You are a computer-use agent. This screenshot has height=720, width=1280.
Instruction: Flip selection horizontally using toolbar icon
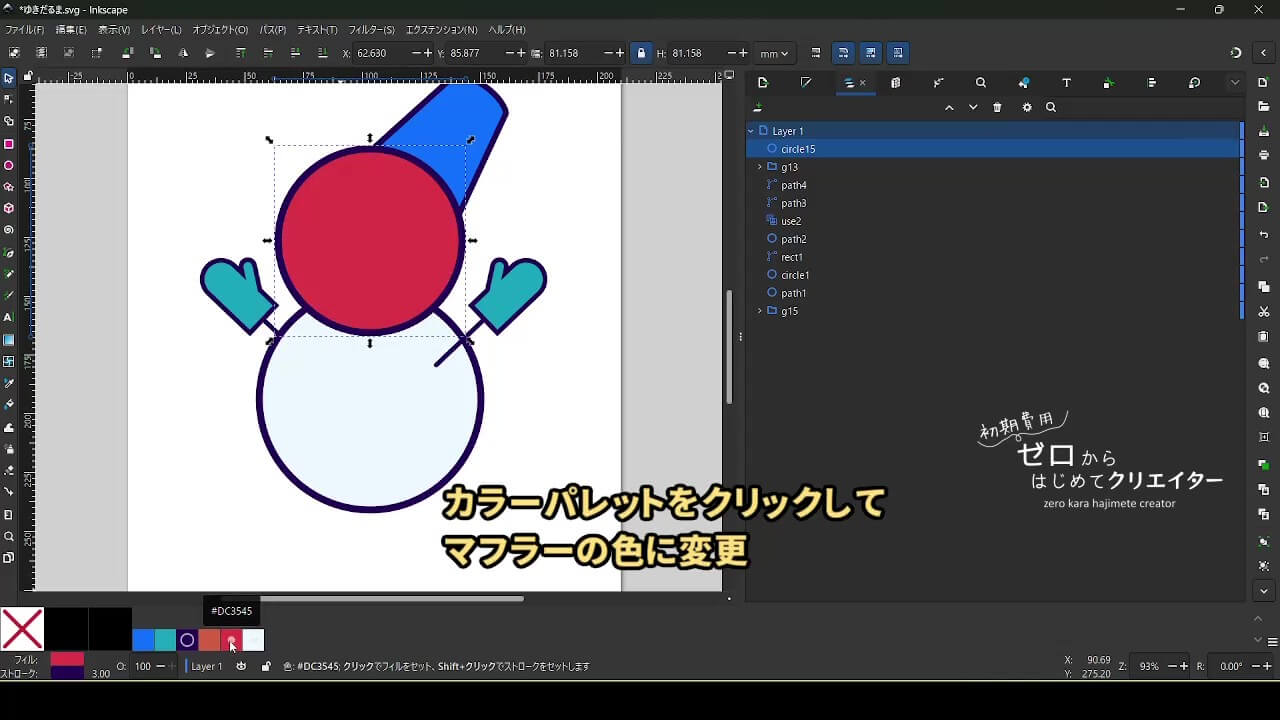coord(182,53)
